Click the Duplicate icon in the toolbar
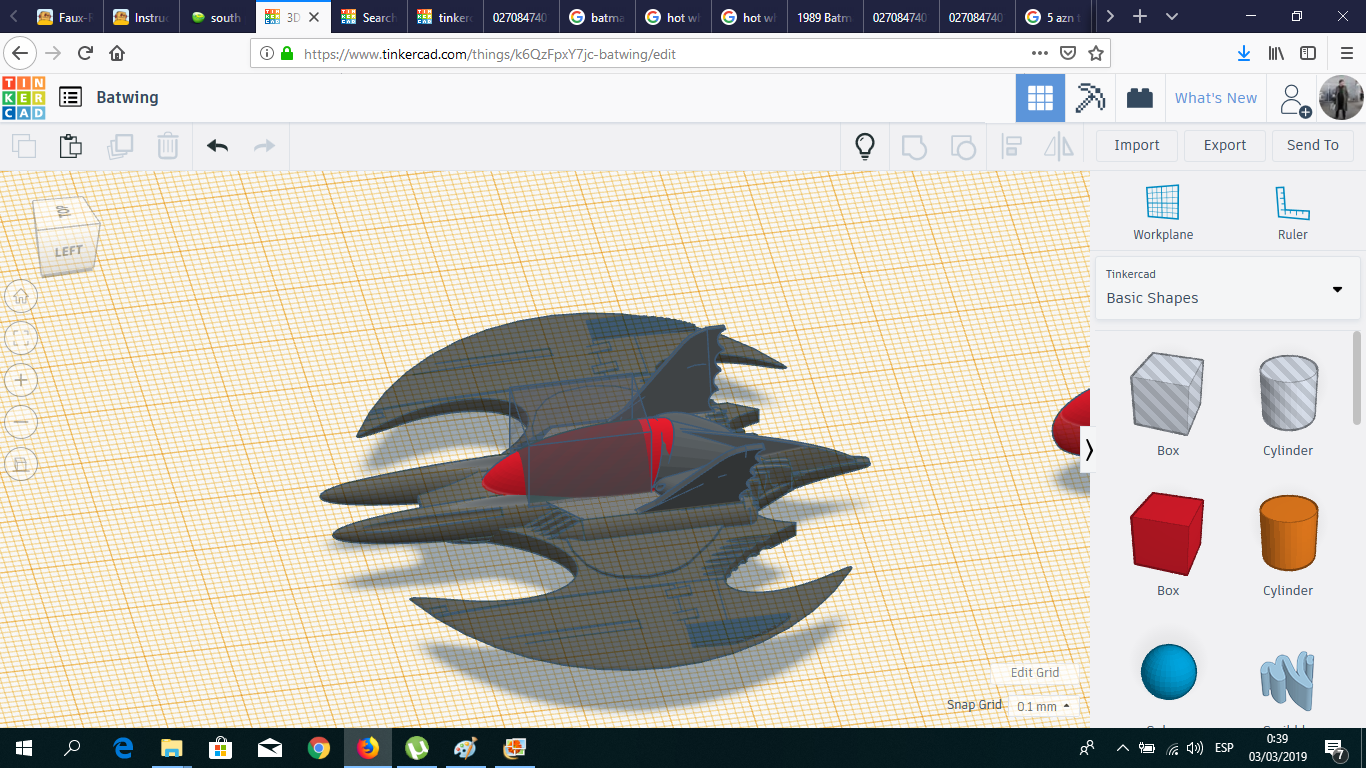Screen dimensions: 1366x768 (120, 146)
